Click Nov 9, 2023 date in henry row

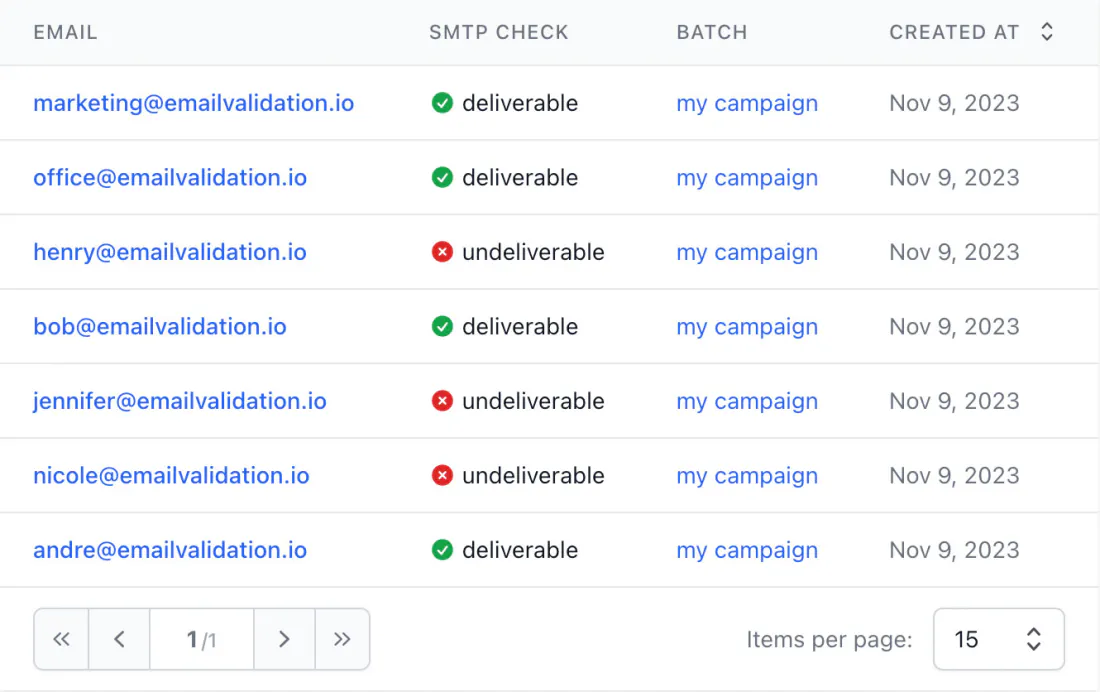coord(954,252)
